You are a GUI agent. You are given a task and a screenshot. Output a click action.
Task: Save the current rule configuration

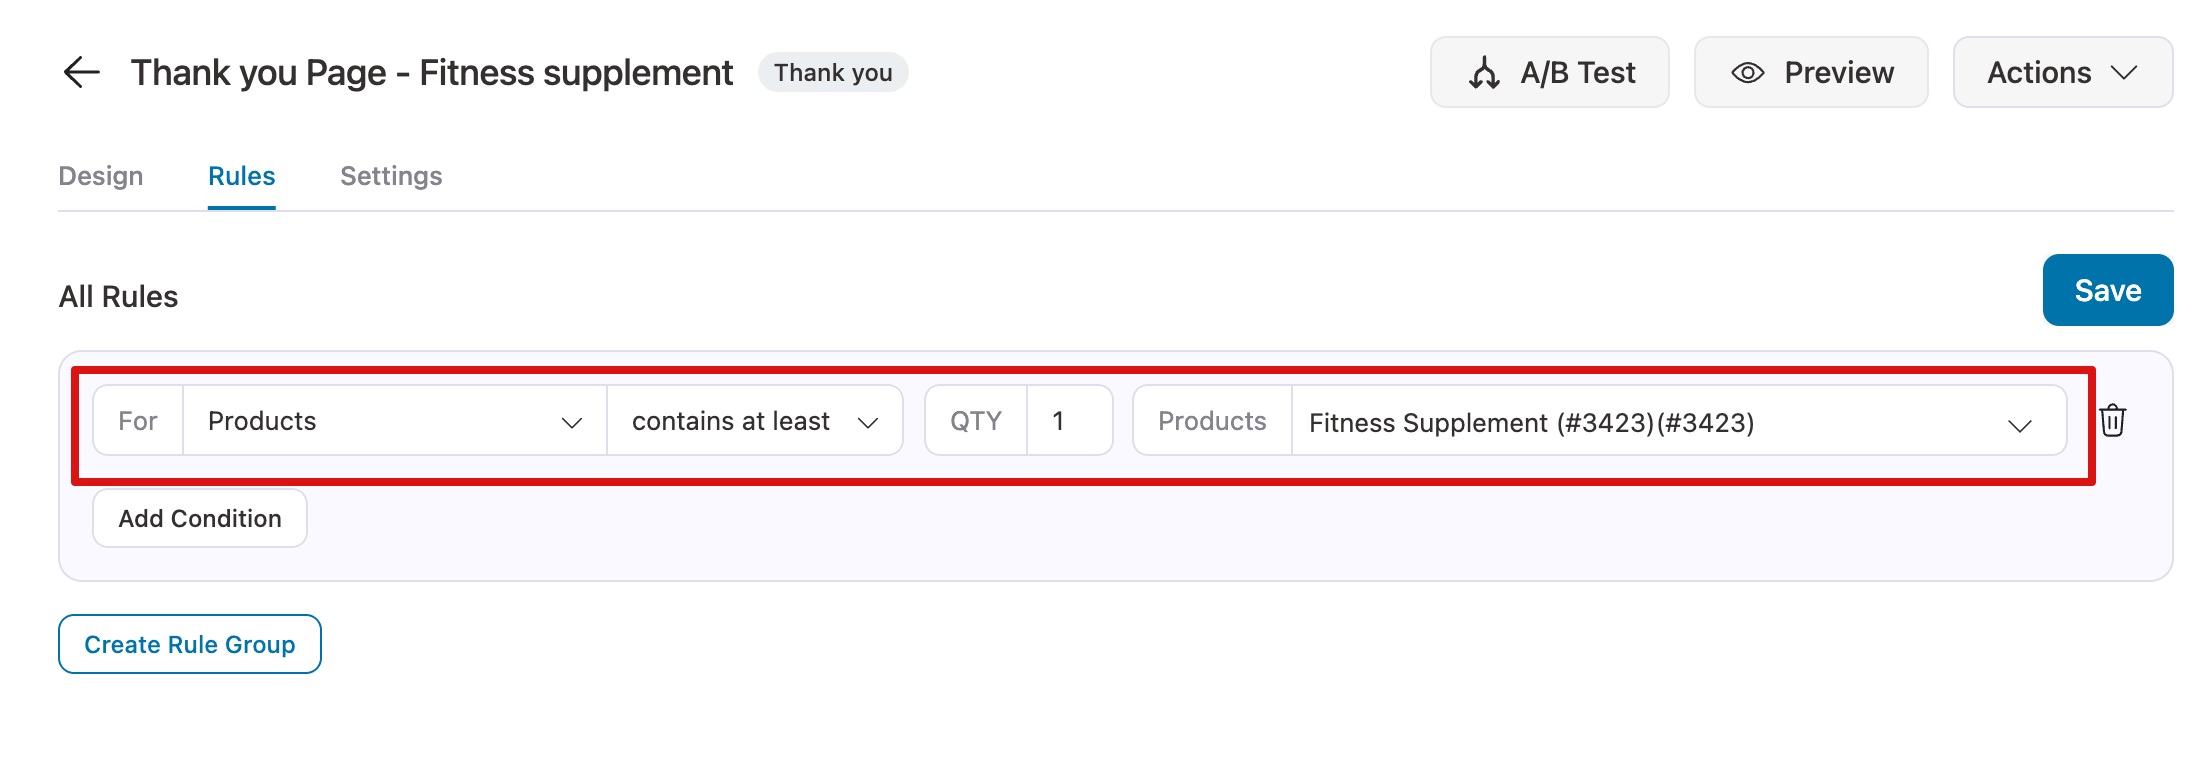click(x=2107, y=290)
